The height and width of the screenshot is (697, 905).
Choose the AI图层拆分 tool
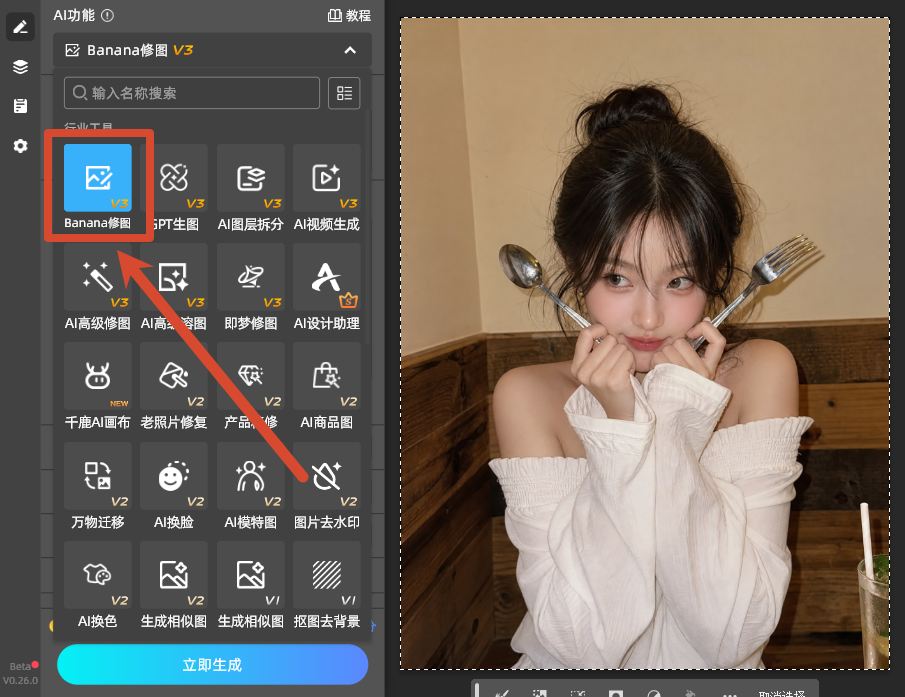tap(250, 178)
